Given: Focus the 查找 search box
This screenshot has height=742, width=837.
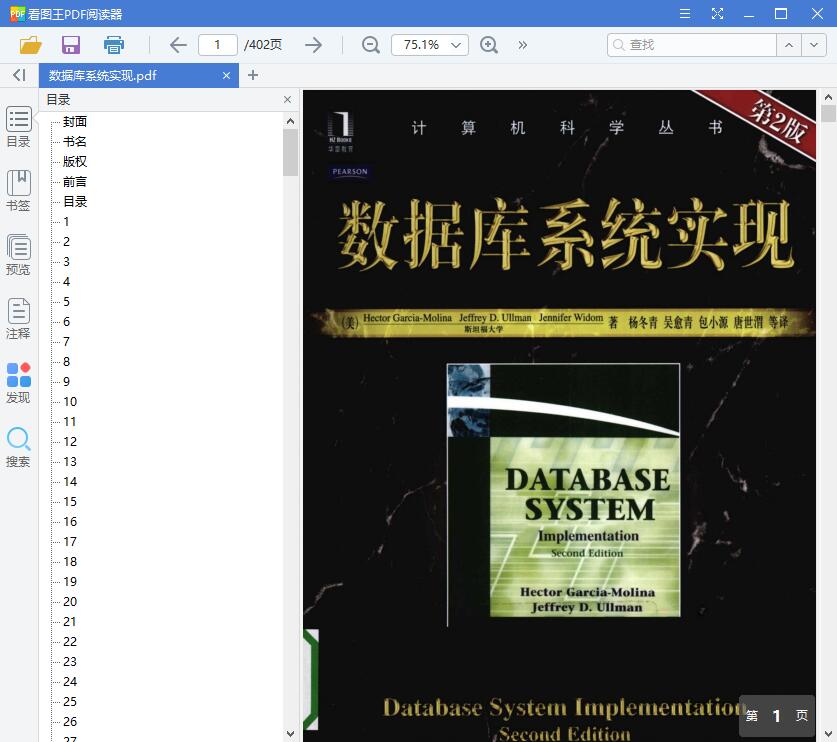Looking at the screenshot, I should point(692,45).
